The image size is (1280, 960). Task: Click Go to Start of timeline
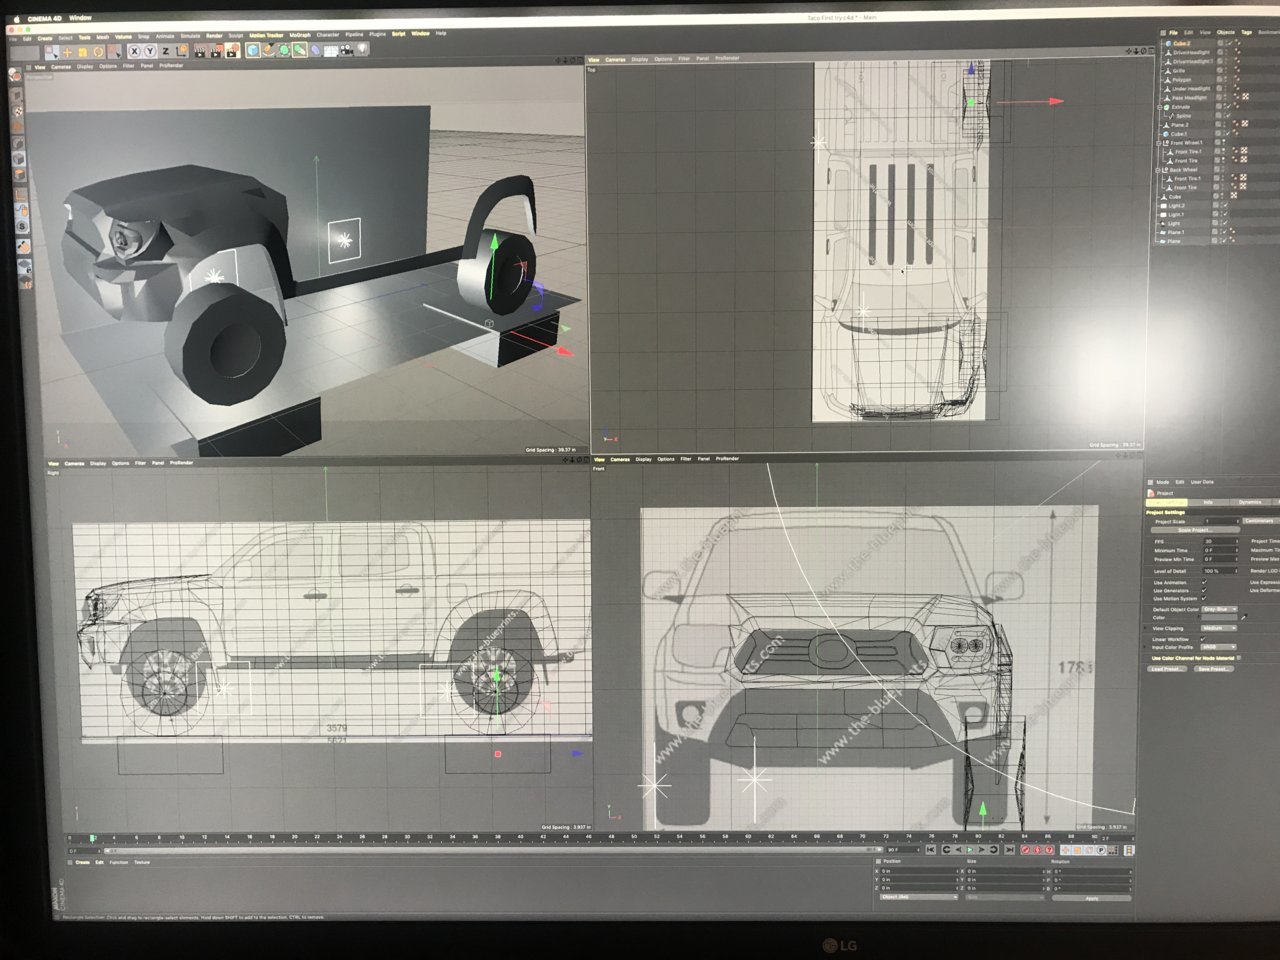930,849
